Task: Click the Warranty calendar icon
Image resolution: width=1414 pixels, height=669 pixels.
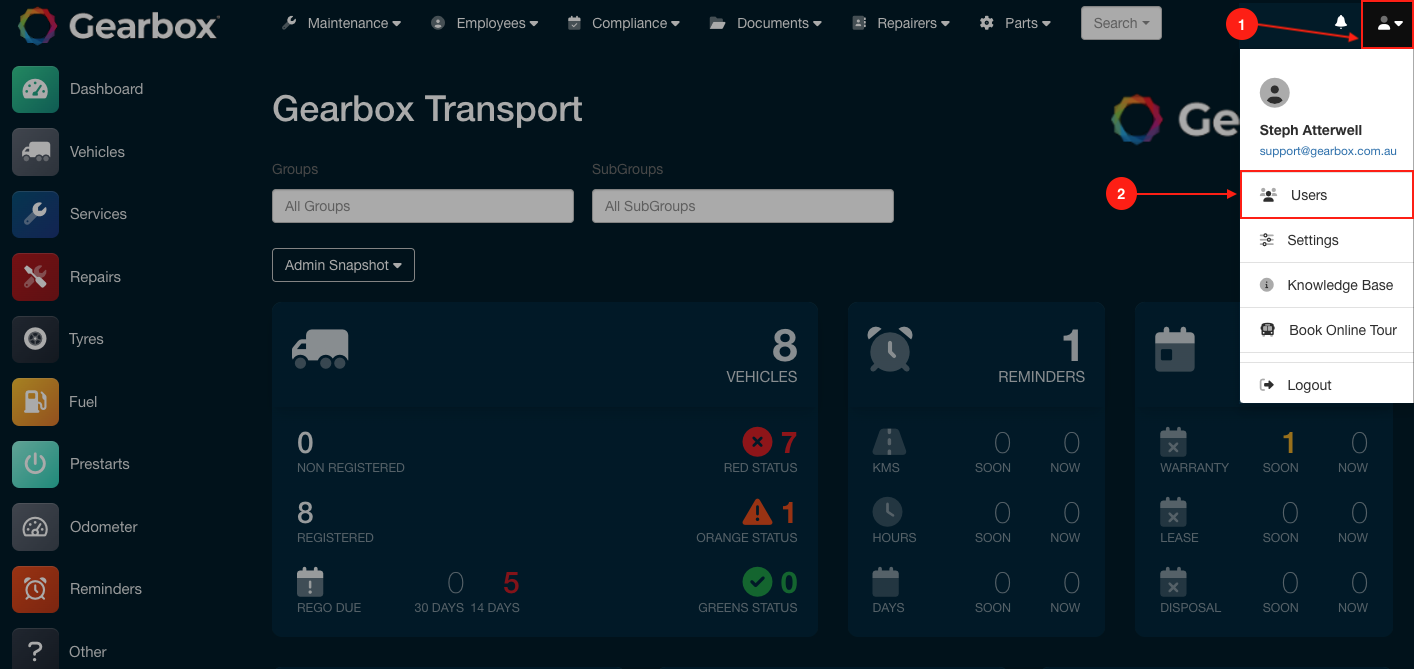Action: (x=1173, y=442)
